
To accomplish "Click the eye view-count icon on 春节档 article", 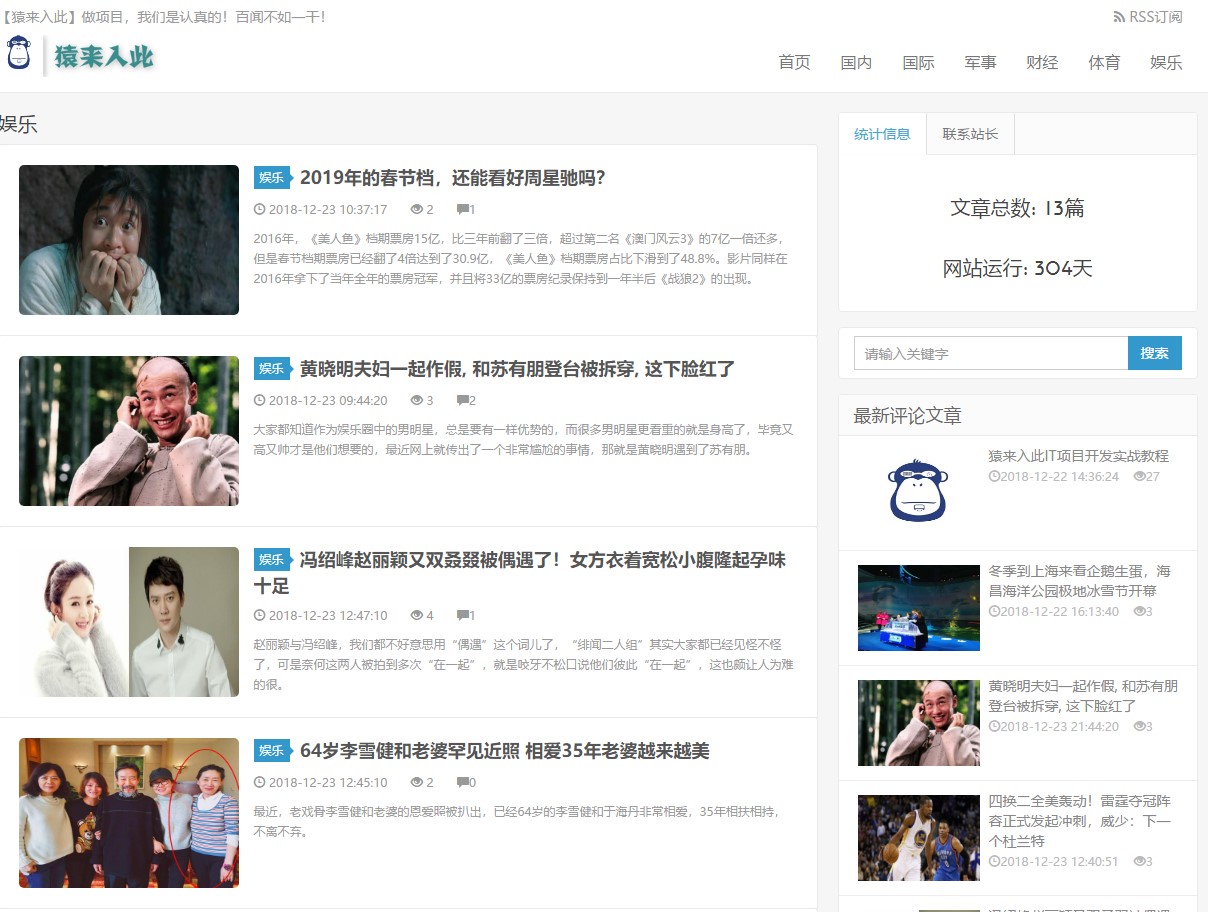I will [x=417, y=208].
